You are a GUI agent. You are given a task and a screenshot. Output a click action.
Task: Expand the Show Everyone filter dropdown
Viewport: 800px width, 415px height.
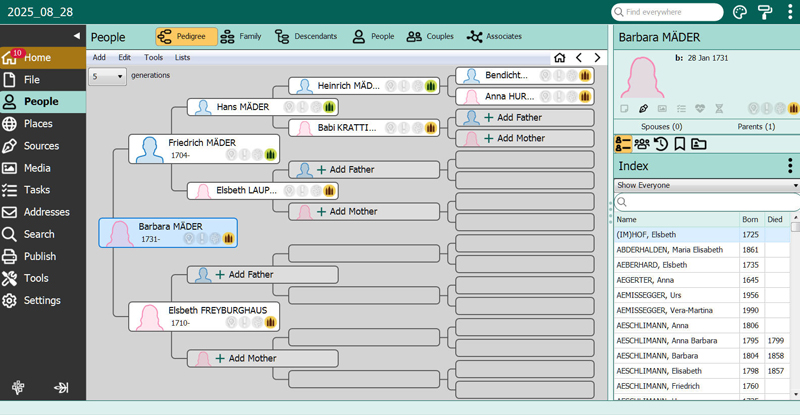point(707,185)
